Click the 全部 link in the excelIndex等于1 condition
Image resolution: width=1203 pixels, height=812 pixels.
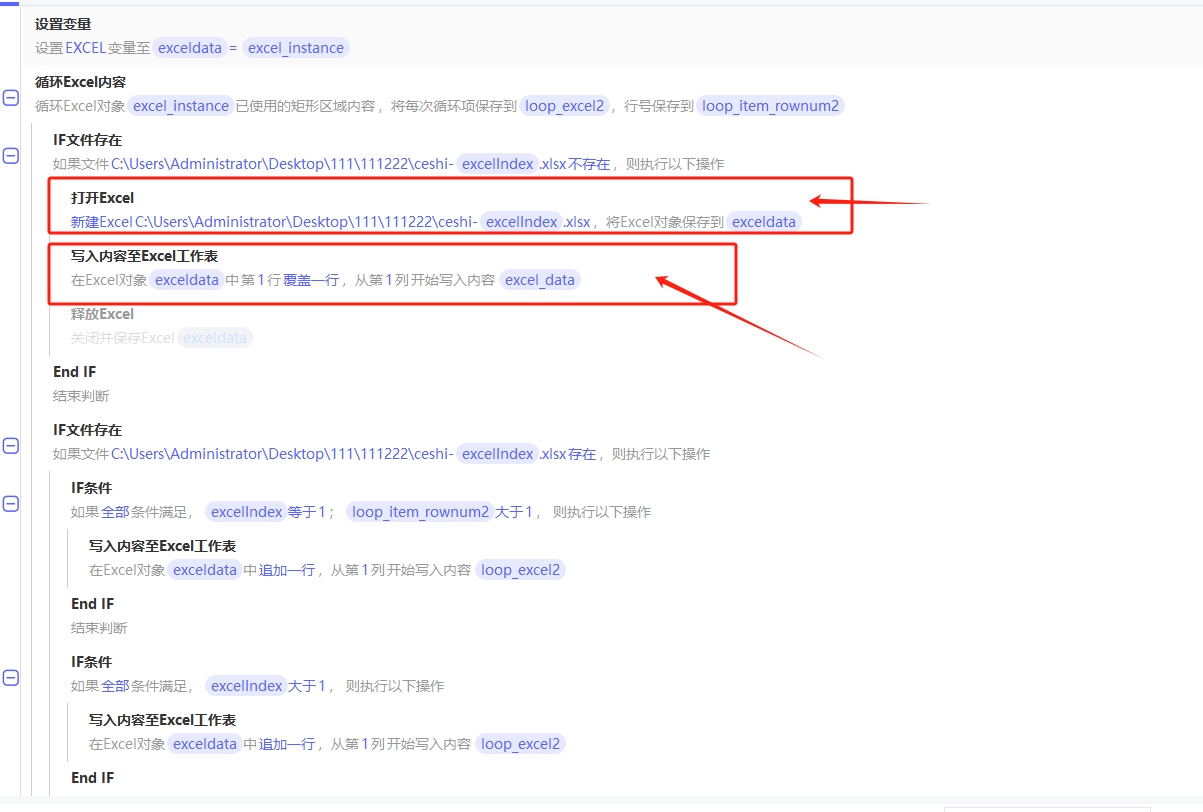(x=115, y=512)
